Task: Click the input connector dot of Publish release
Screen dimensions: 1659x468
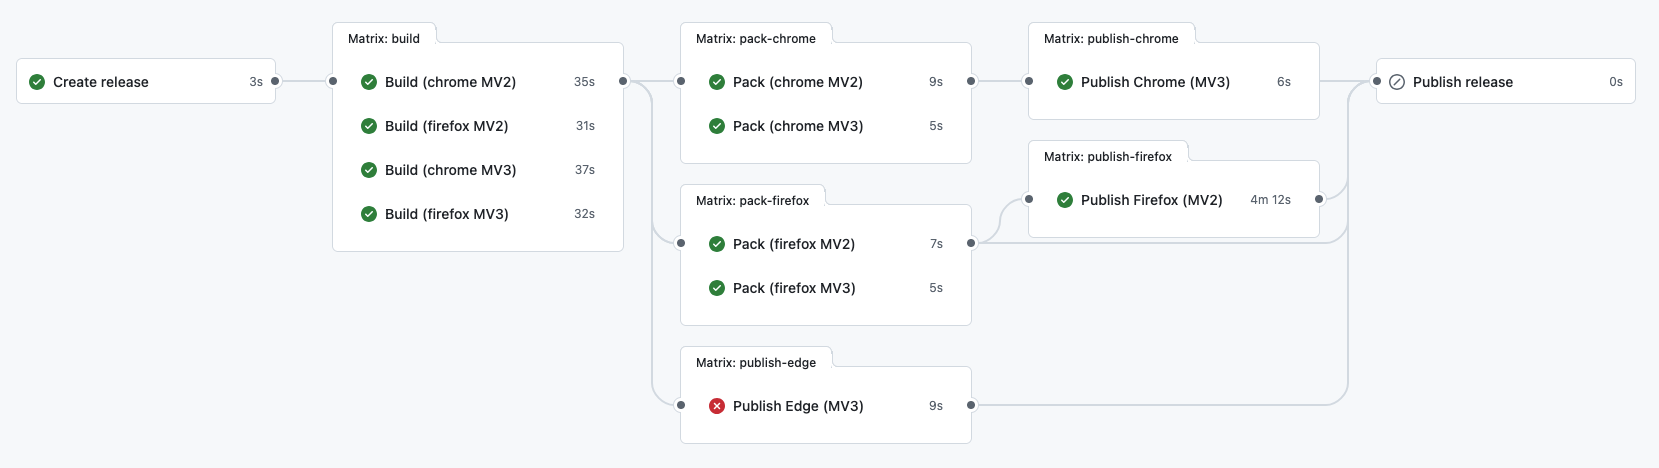Action: [x=1377, y=81]
